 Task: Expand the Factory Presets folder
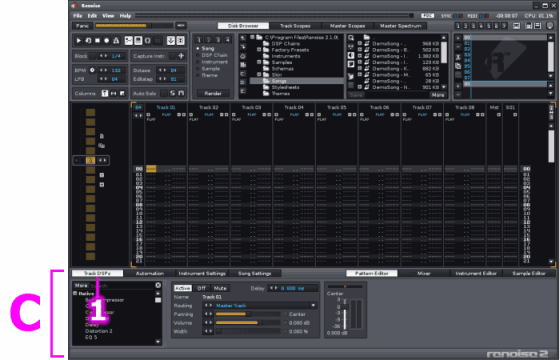coord(259,50)
